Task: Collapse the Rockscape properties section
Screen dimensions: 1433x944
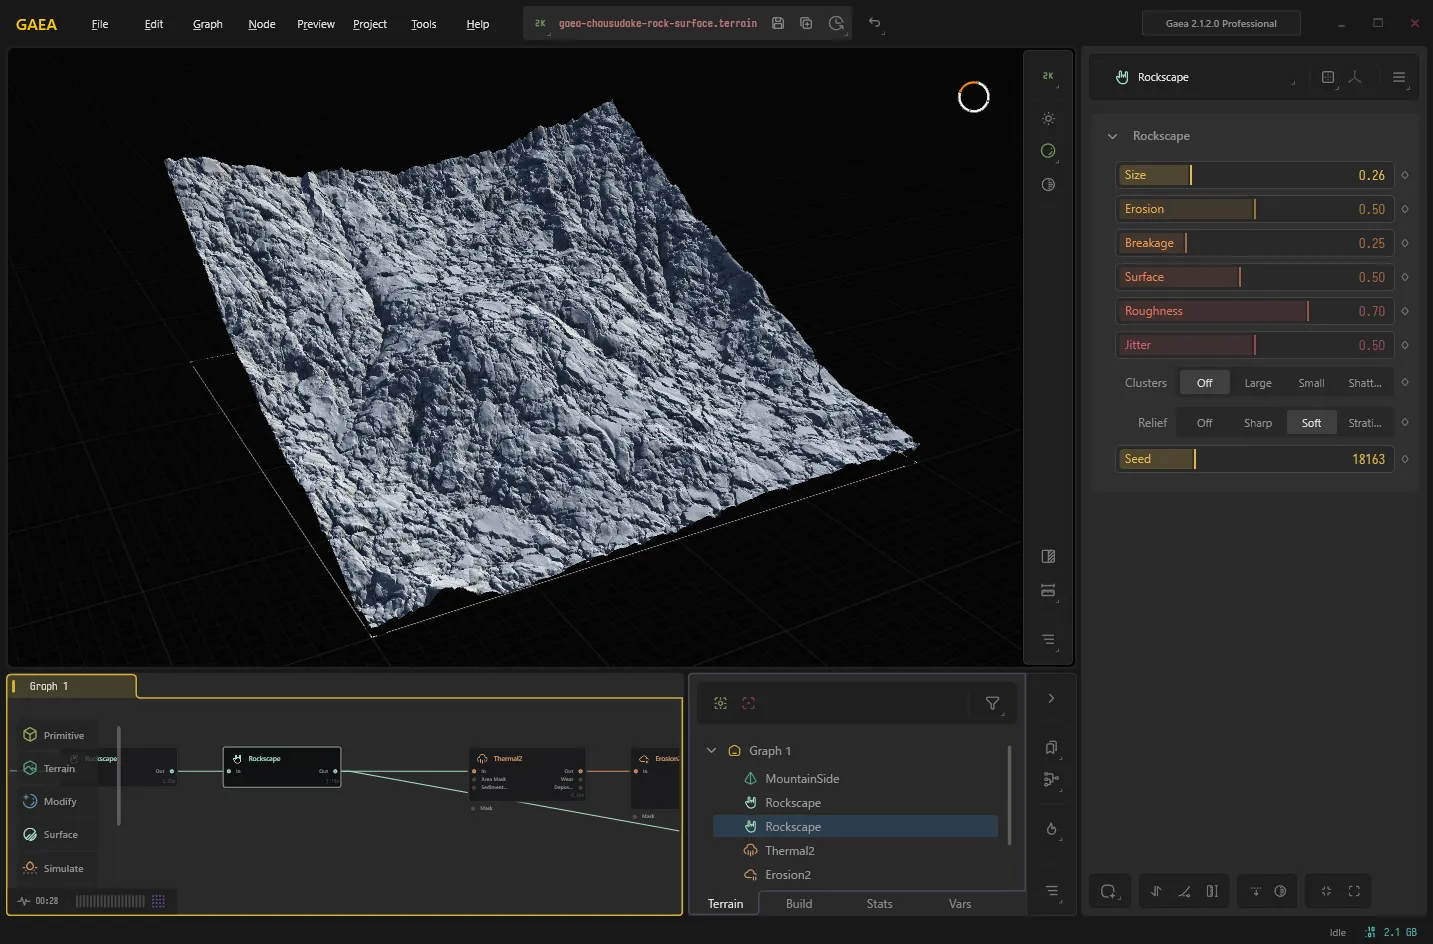Action: 1112,136
